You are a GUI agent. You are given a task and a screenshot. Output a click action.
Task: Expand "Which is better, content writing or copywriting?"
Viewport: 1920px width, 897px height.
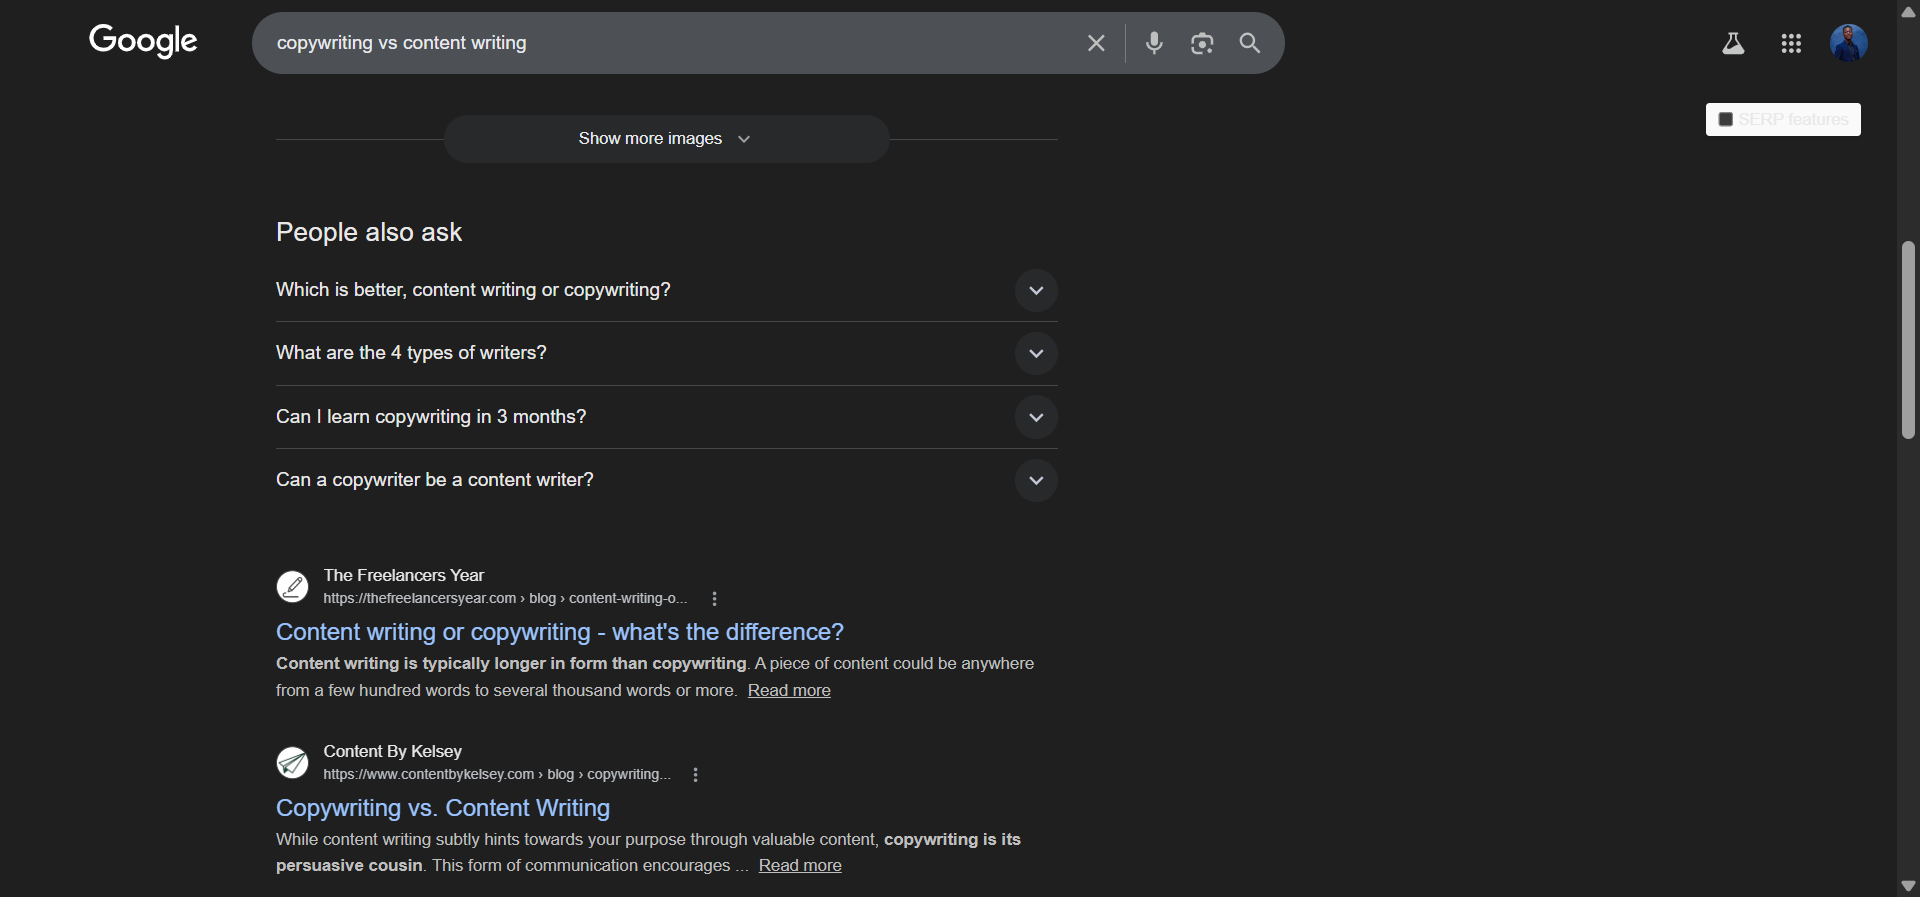(x=667, y=290)
